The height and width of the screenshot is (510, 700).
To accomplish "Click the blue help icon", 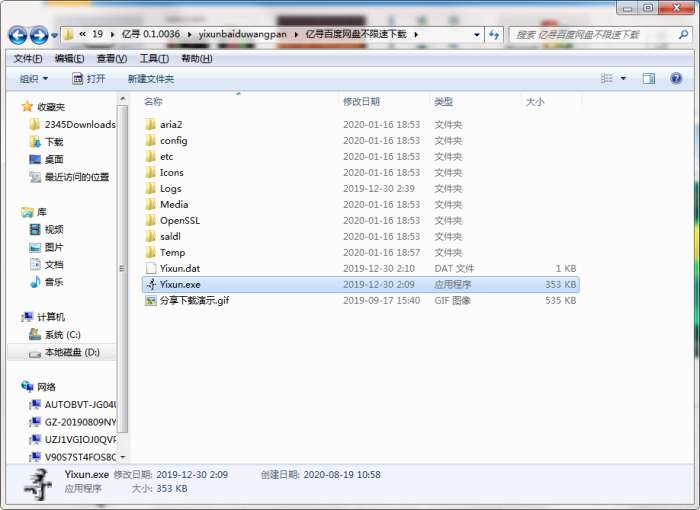I will tap(676, 79).
